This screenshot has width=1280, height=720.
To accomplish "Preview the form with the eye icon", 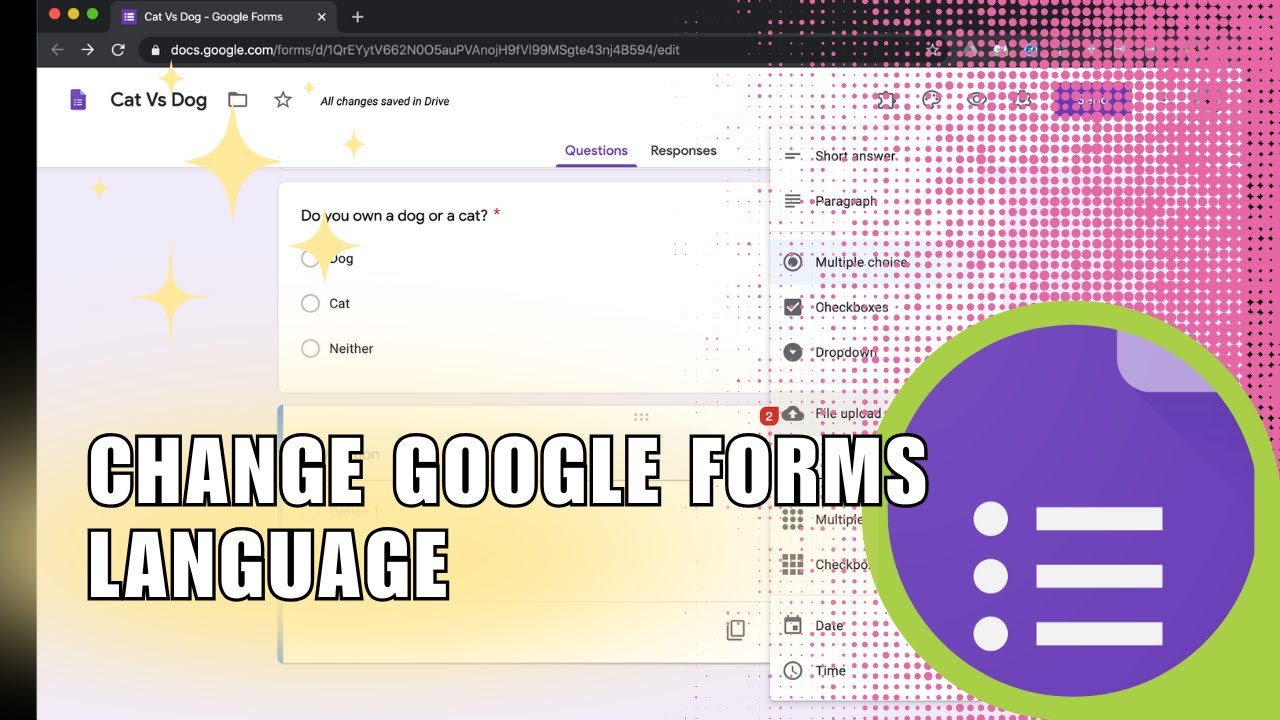I will [x=977, y=100].
